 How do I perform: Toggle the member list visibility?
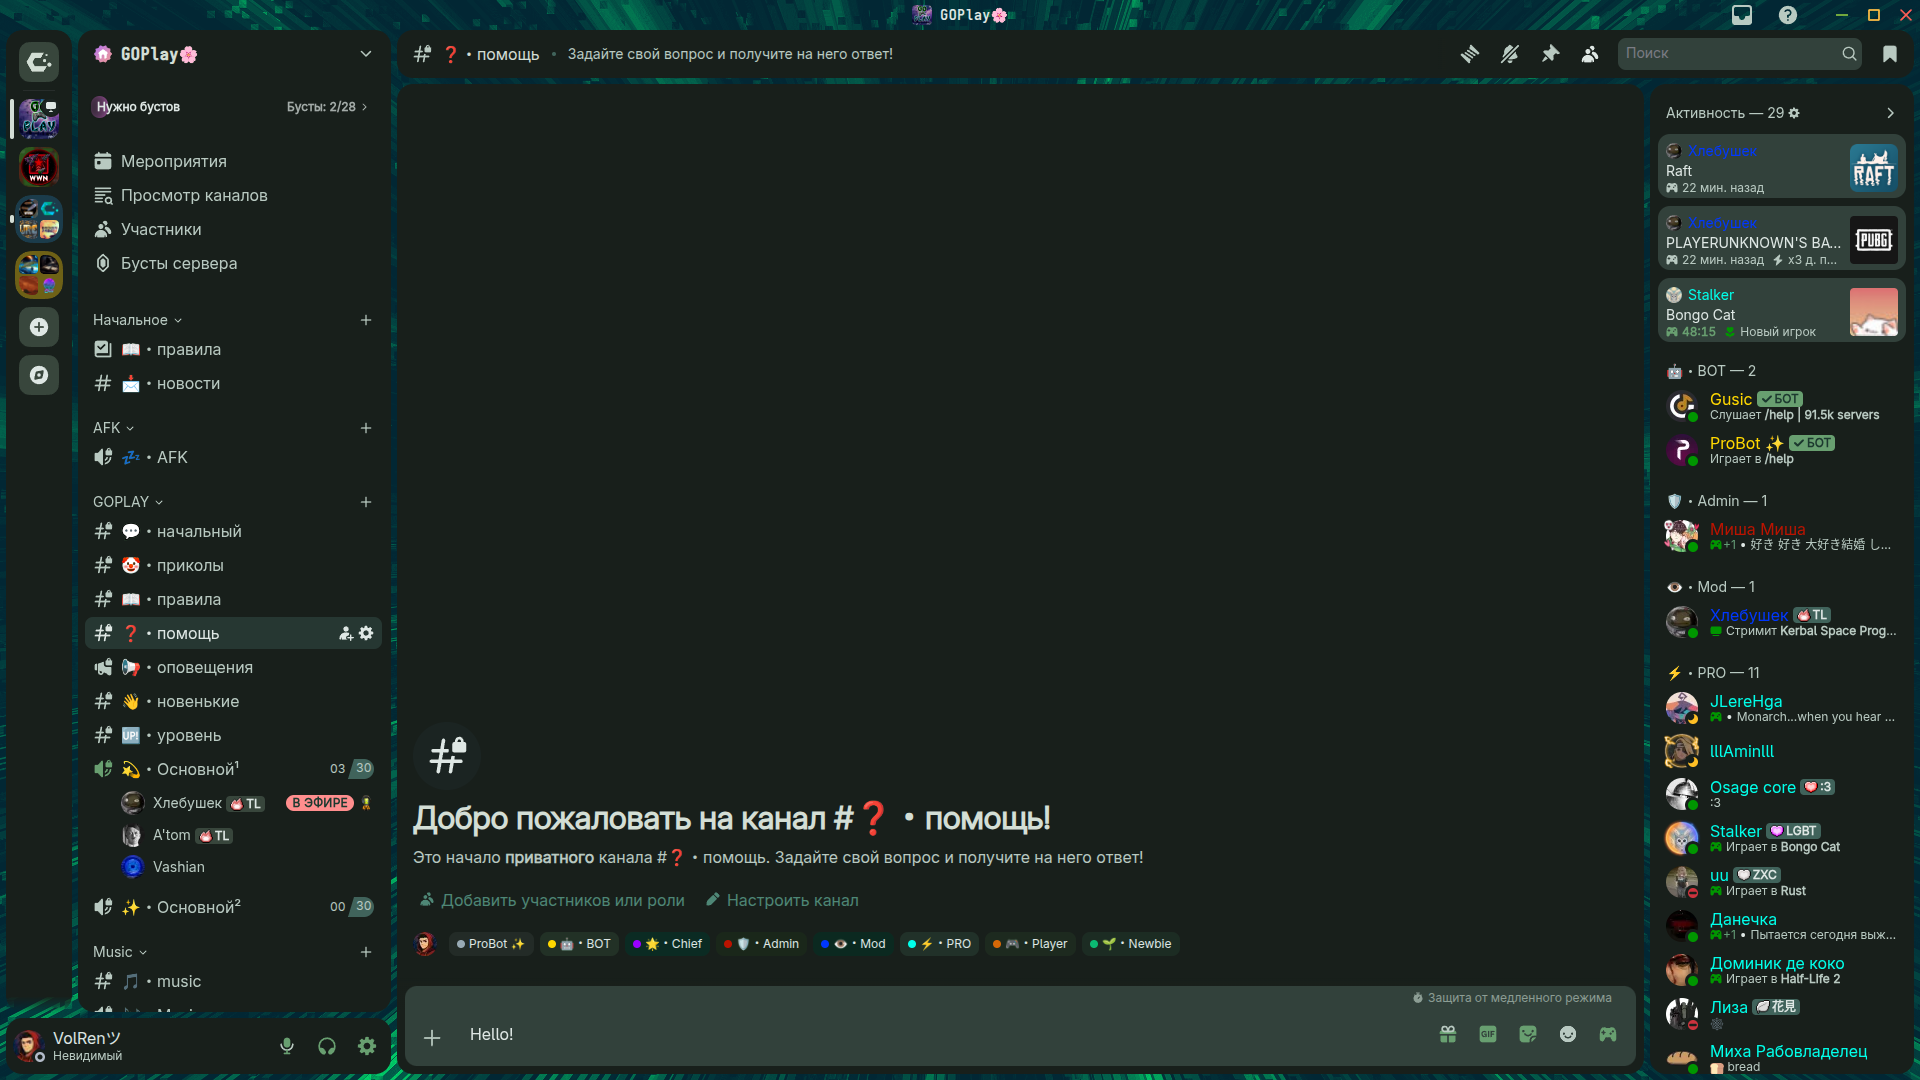coord(1590,54)
